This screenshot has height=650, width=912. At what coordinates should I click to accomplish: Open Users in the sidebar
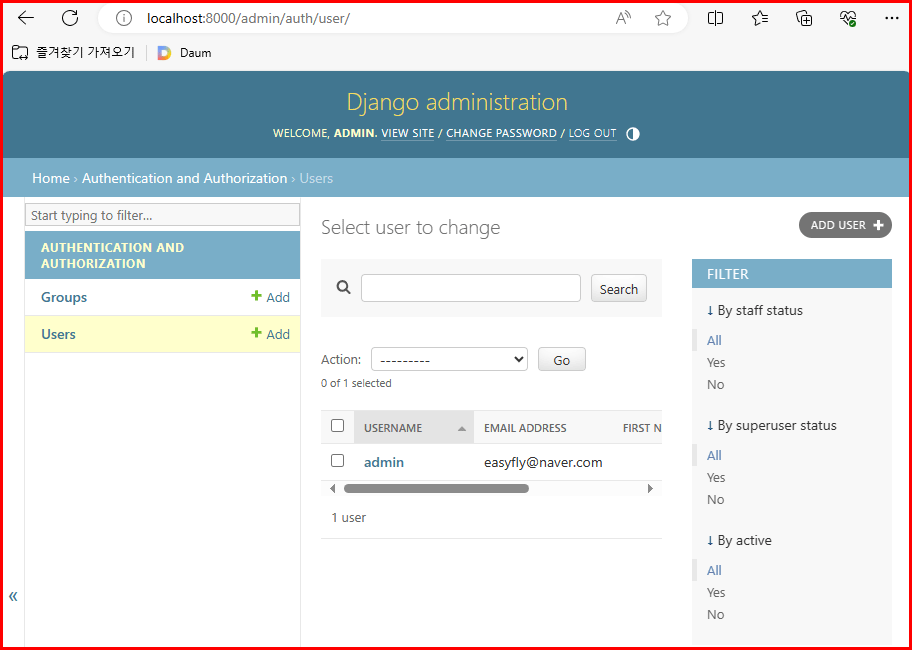click(x=58, y=334)
